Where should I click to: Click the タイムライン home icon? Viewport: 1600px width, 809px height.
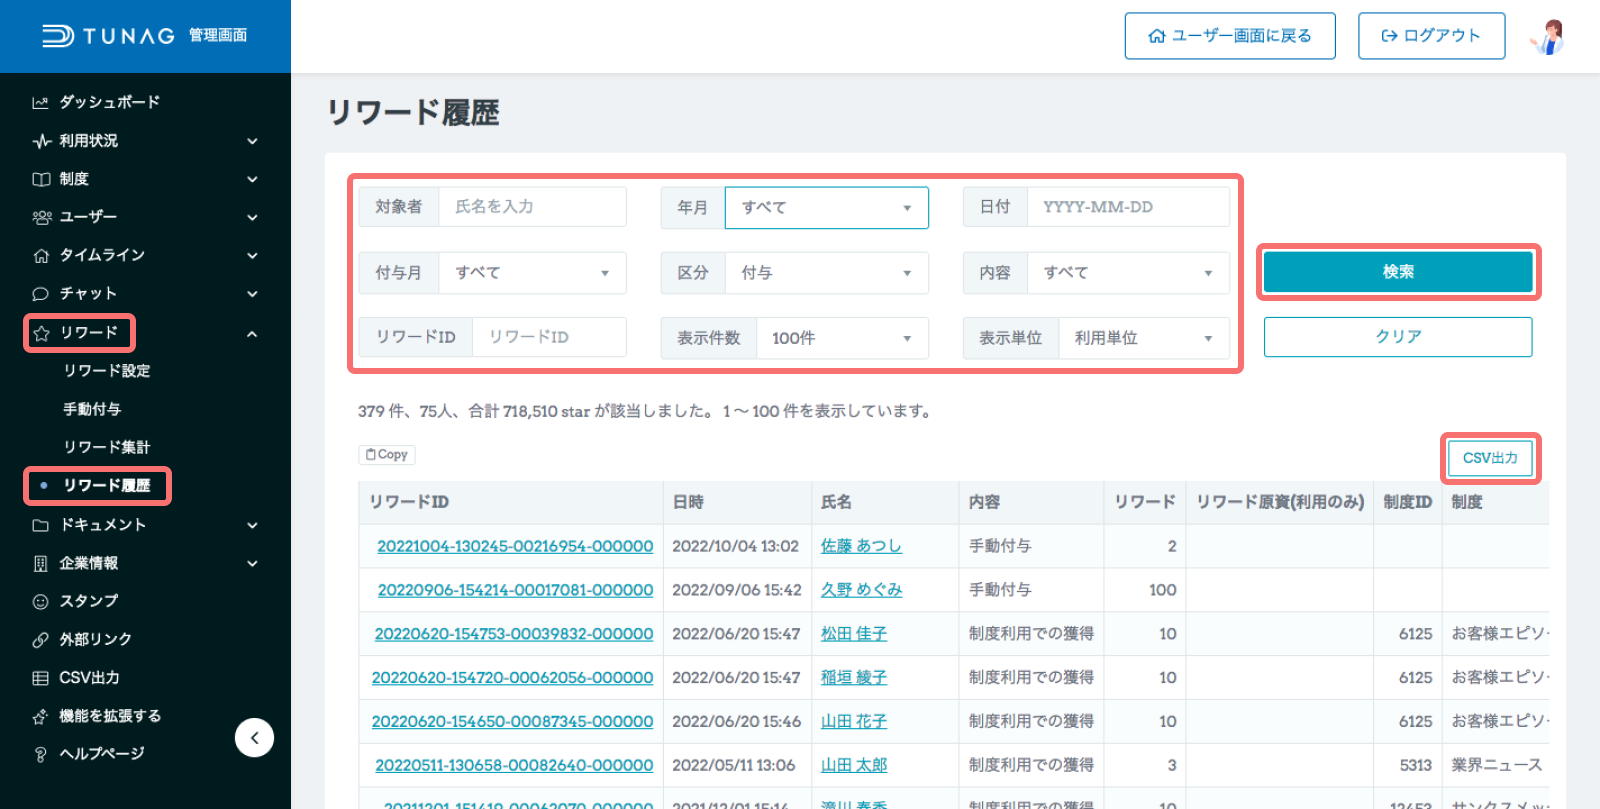point(41,255)
